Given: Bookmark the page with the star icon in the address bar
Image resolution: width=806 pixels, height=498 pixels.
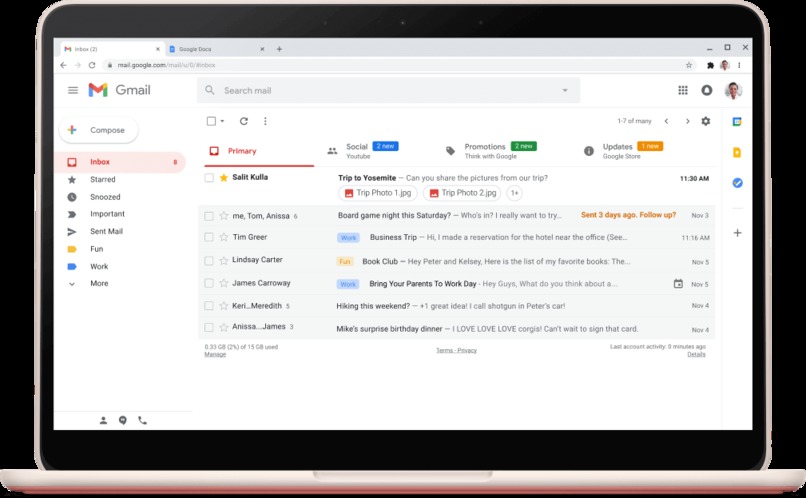Looking at the screenshot, I should click(x=689, y=65).
